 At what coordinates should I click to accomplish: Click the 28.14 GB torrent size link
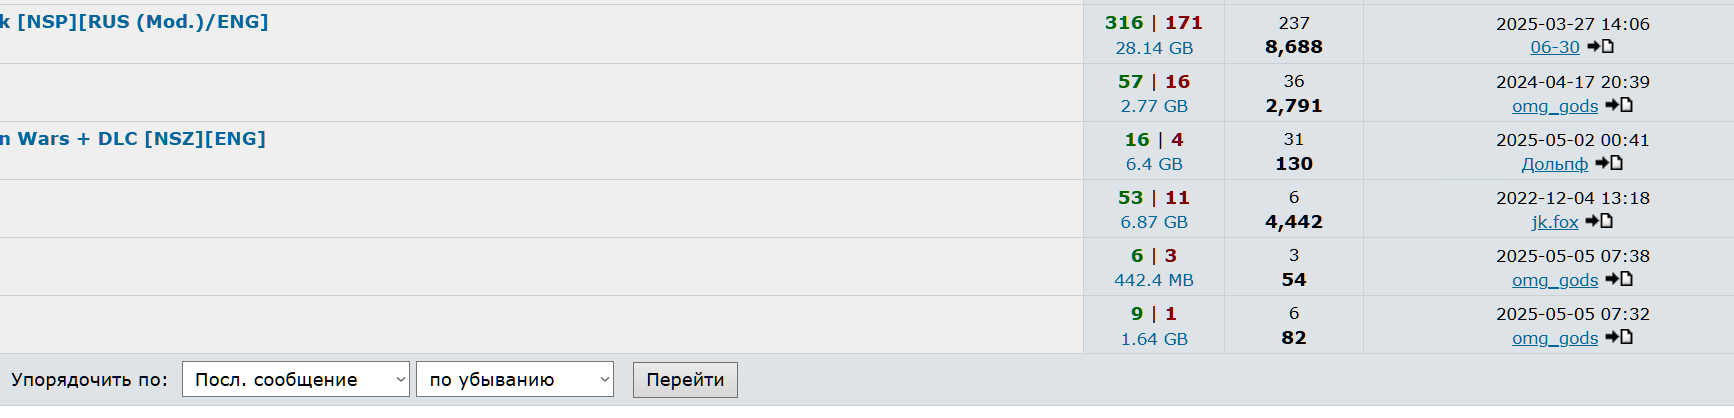[1154, 48]
